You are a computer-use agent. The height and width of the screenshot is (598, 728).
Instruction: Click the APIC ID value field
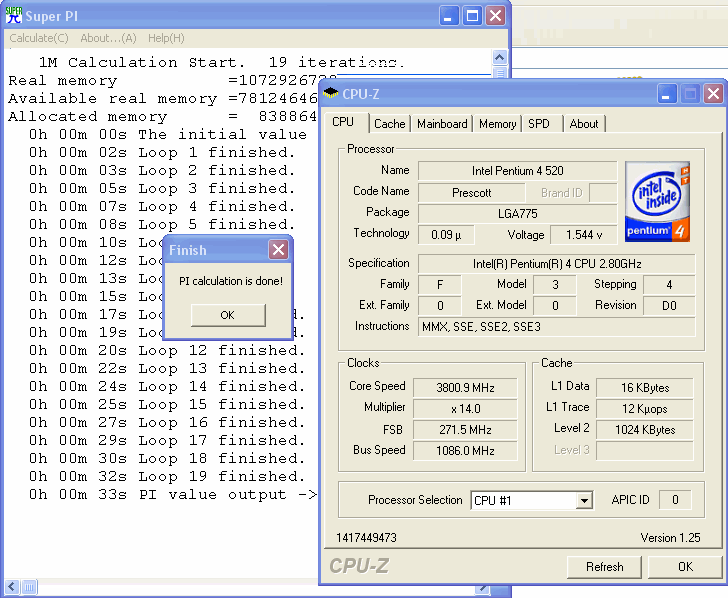tap(675, 500)
